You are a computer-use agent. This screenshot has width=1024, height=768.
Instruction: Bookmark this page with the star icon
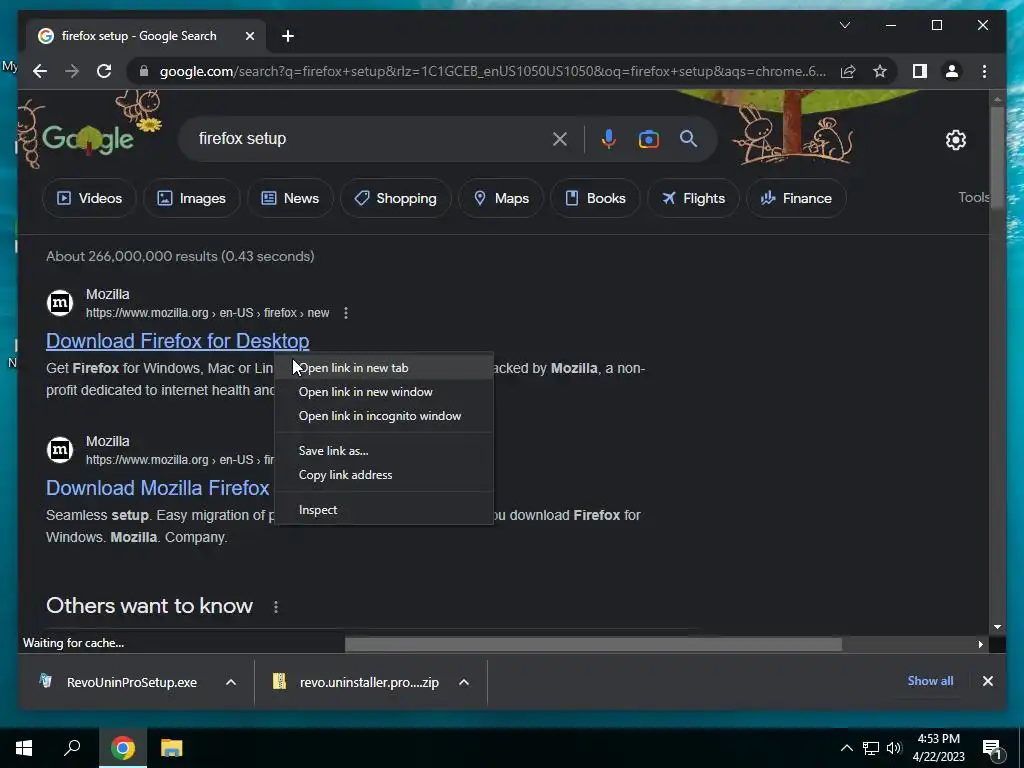[x=880, y=71]
